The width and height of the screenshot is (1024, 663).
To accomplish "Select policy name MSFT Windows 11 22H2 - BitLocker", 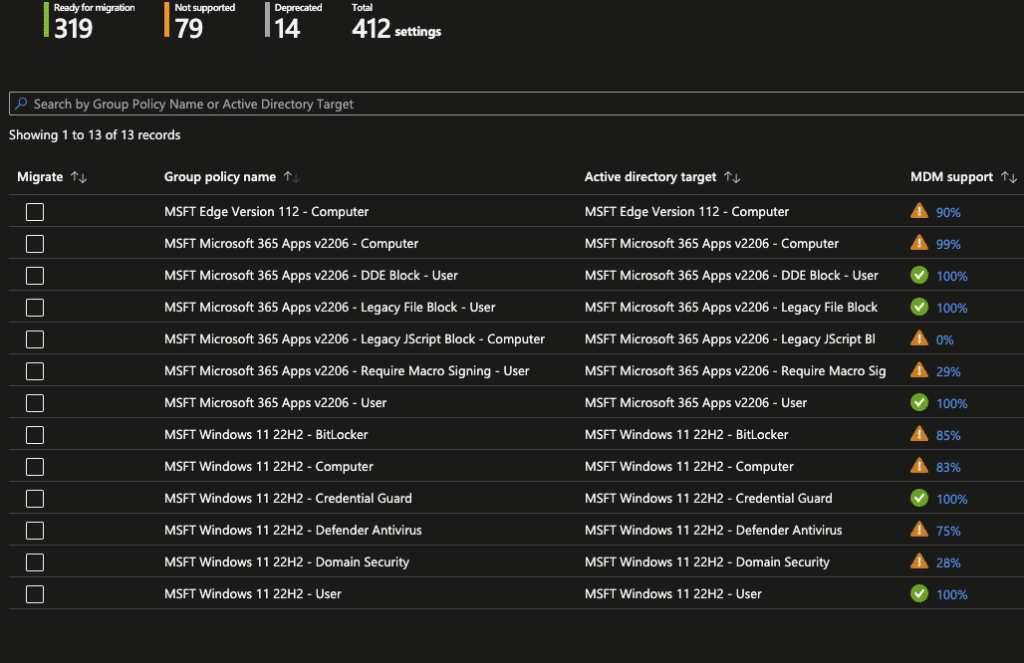I will (x=266, y=434).
